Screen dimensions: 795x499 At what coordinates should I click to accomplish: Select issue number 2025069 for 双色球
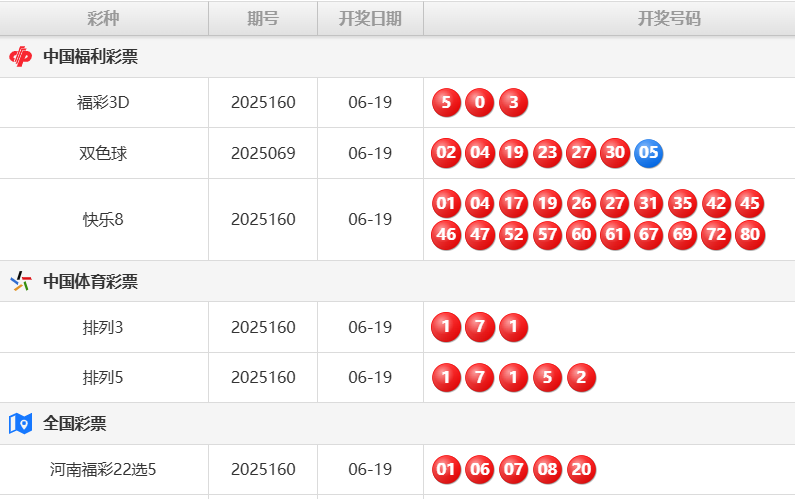[x=263, y=153]
